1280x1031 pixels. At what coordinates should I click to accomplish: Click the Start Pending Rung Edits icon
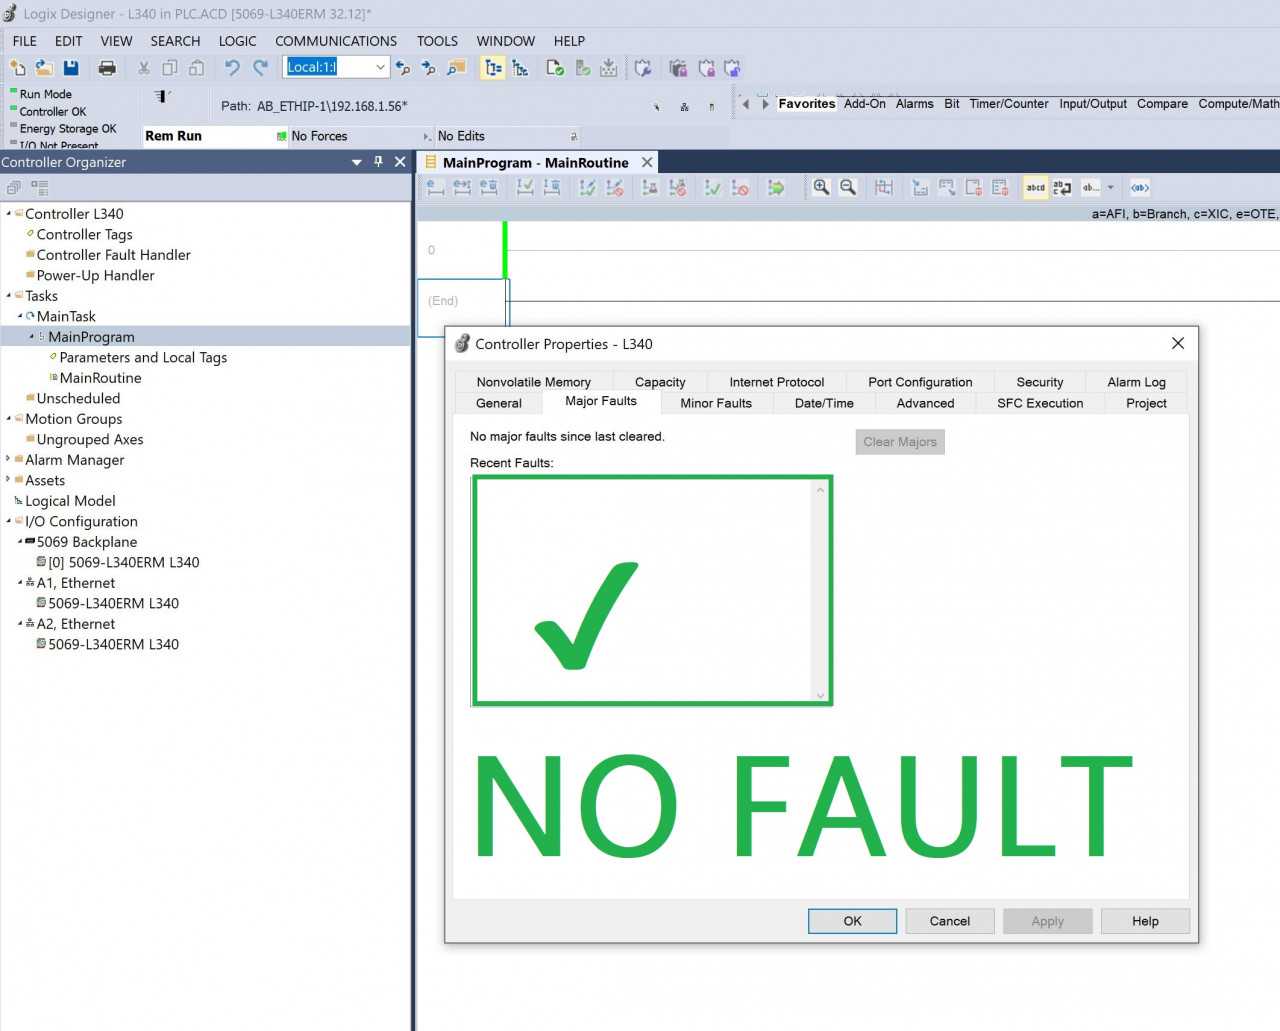[x=436, y=187]
